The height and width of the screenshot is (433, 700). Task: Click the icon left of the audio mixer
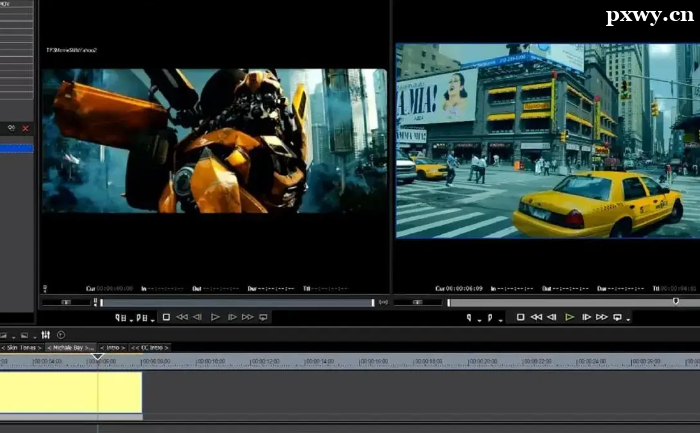pyautogui.click(x=24, y=335)
